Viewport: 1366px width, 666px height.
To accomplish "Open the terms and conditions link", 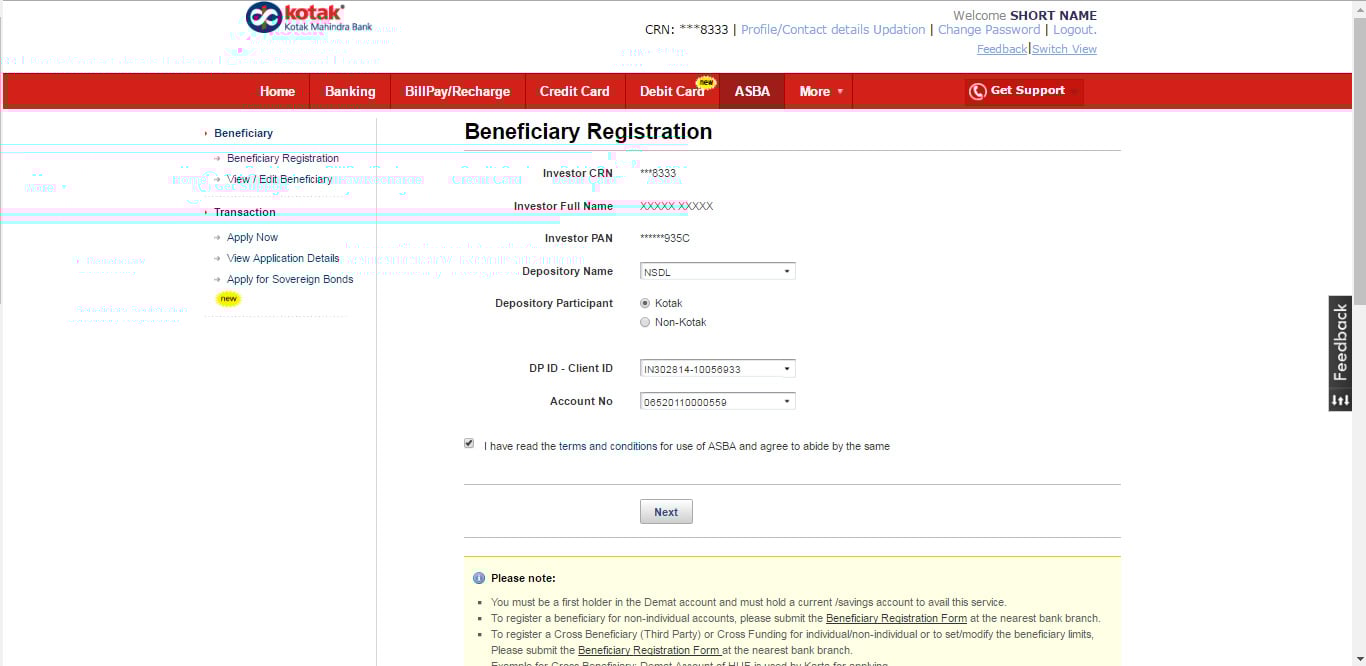I will (608, 446).
